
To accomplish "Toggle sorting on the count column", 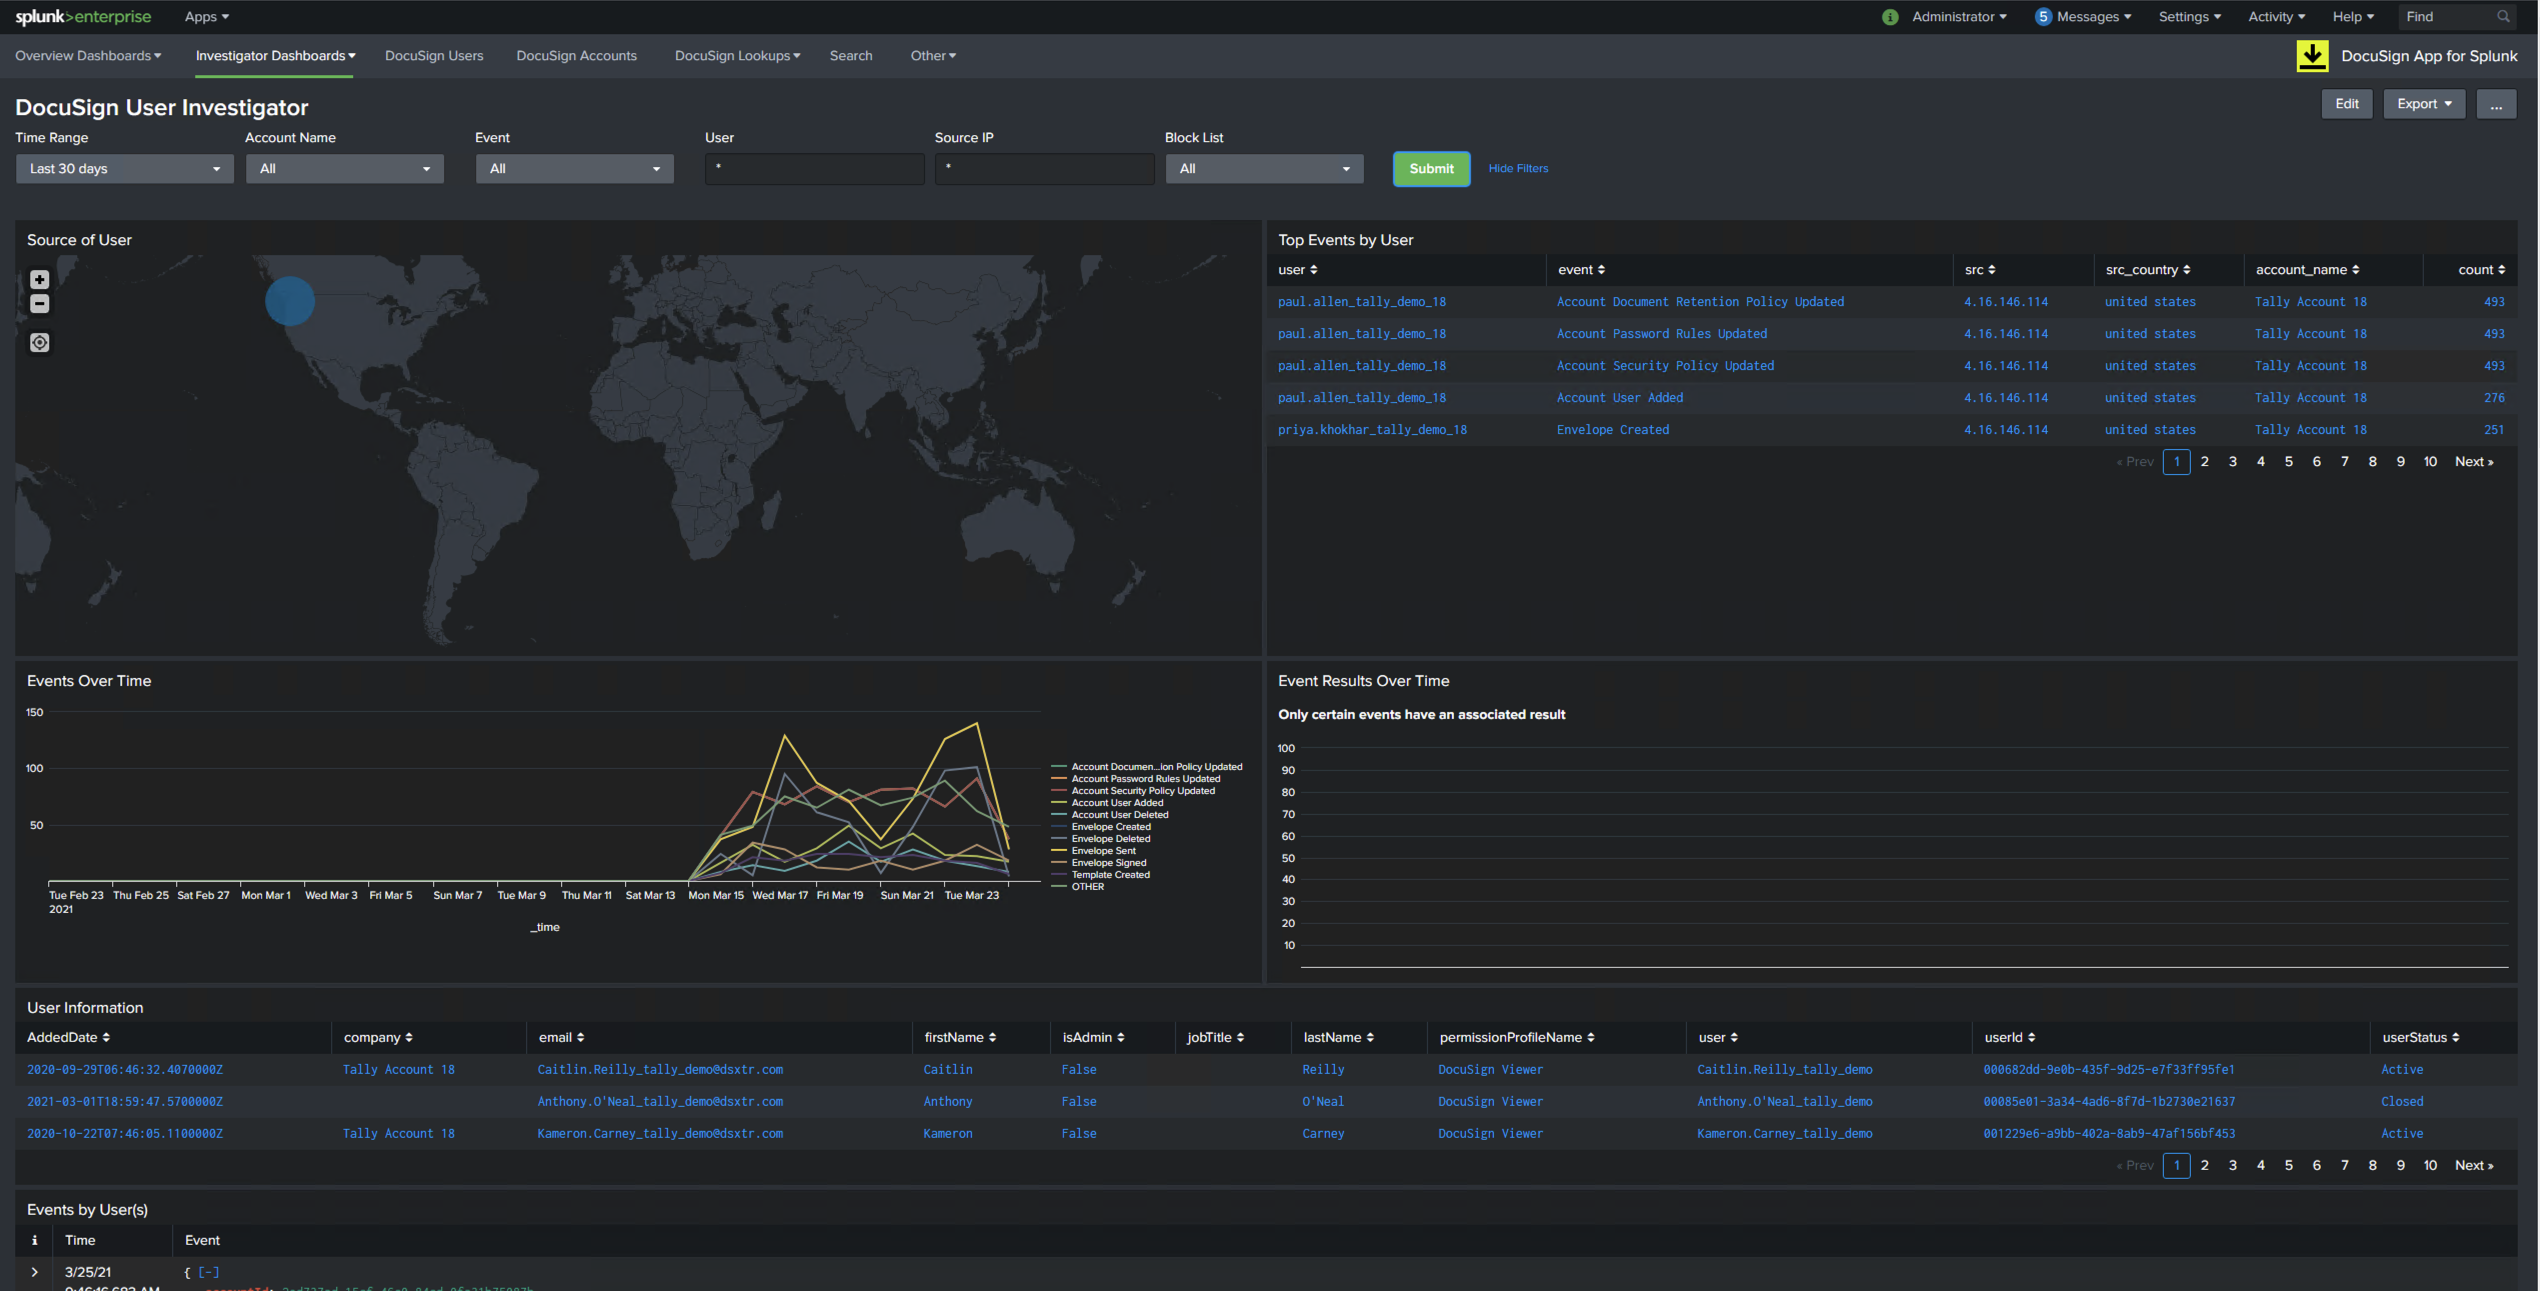I will click(x=2482, y=269).
